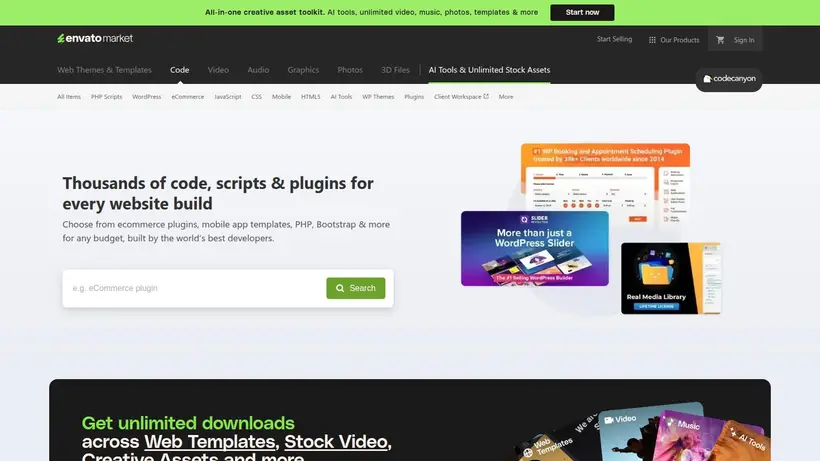Screen dimensions: 820x461
Task: Open the Video category
Action: click(218, 70)
